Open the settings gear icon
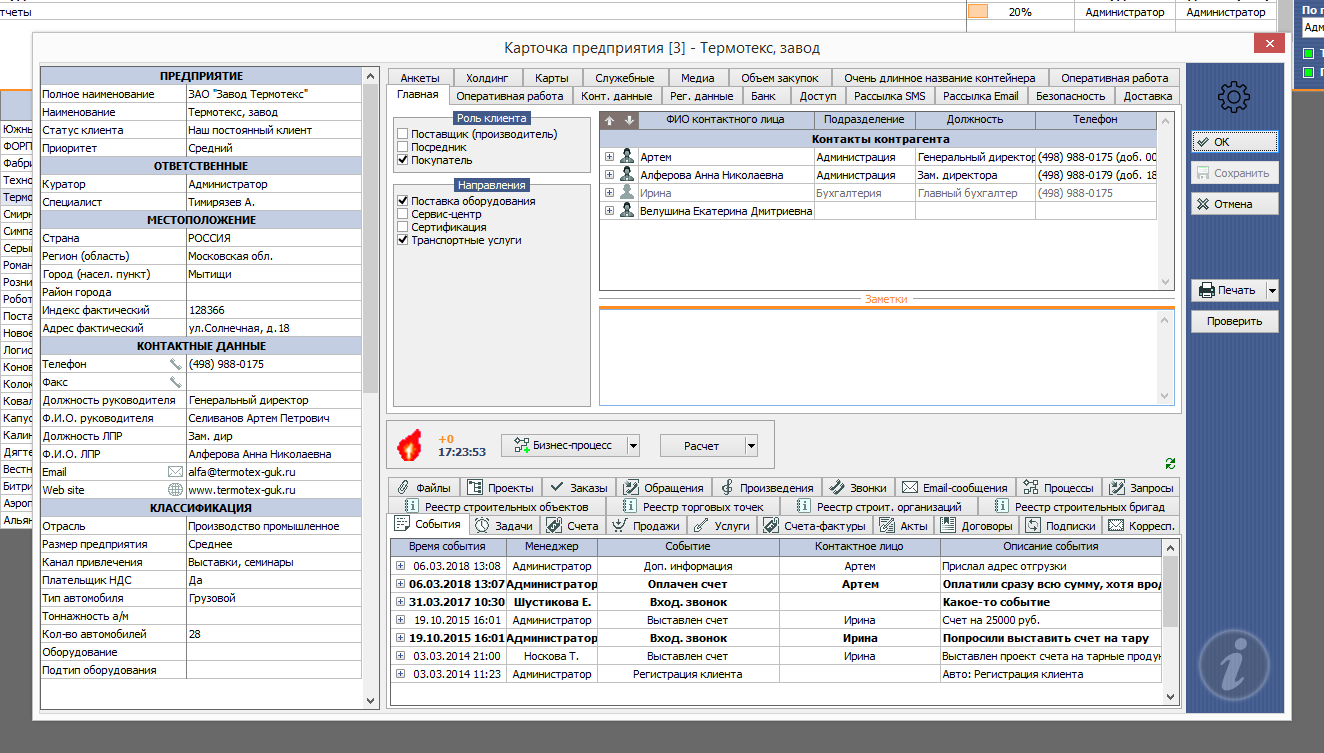1324x753 pixels. point(1235,97)
